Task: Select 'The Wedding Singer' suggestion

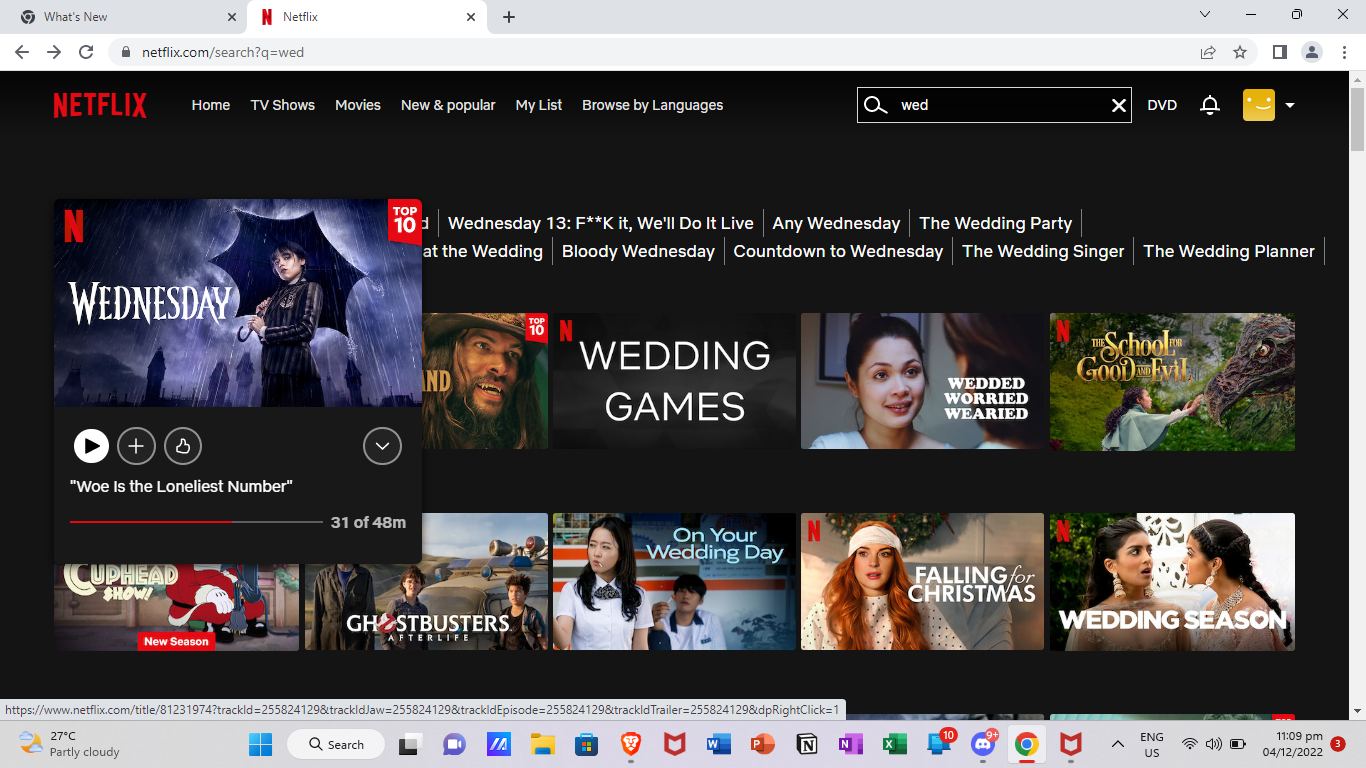Action: coord(1043,251)
